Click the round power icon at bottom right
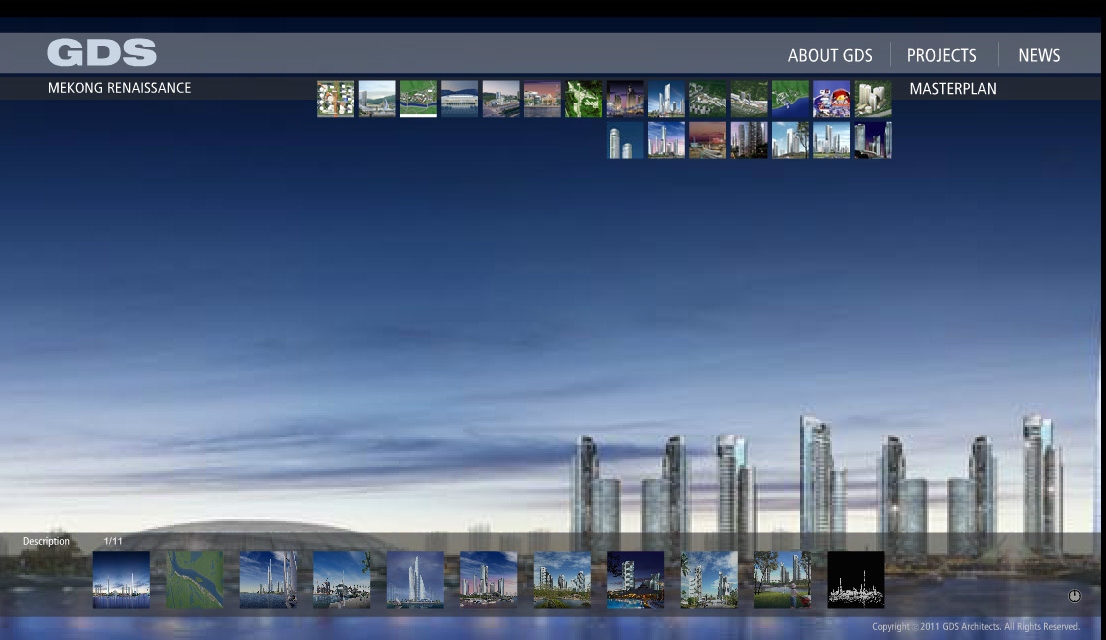 (x=1074, y=596)
